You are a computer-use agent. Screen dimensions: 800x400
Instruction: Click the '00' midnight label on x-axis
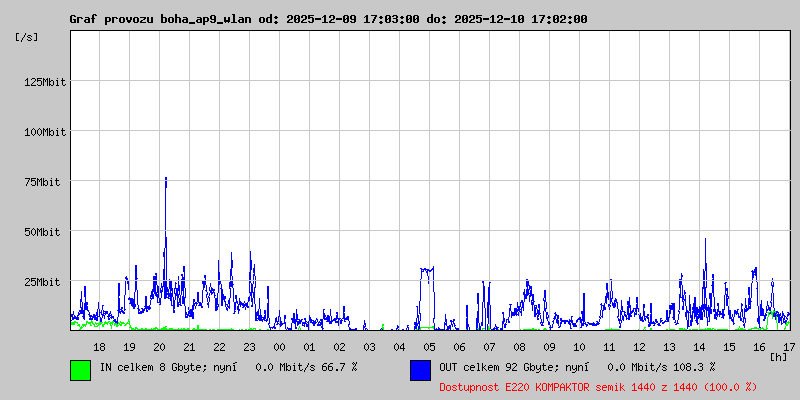pyautogui.click(x=280, y=347)
